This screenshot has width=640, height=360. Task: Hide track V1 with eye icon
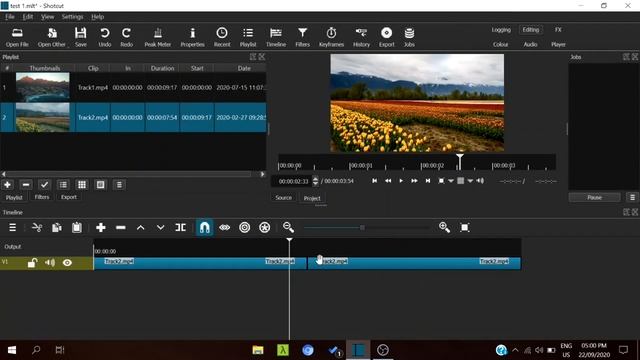[x=67, y=263]
